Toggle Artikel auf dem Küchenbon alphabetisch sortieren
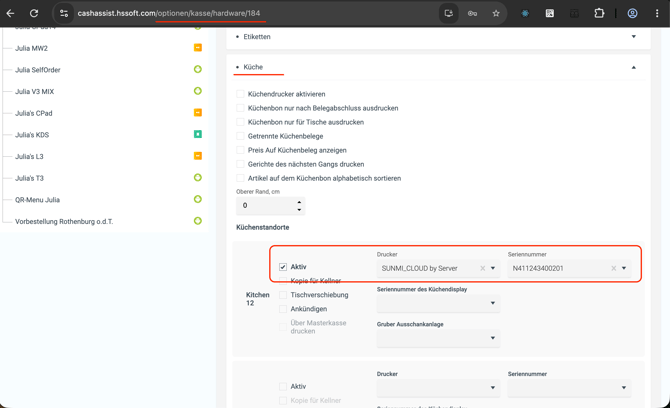The height and width of the screenshot is (408, 670). pos(240,178)
